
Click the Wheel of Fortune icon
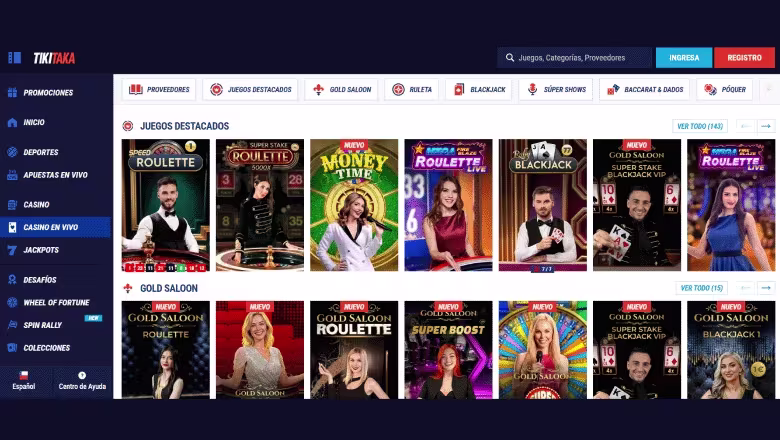(x=12, y=302)
